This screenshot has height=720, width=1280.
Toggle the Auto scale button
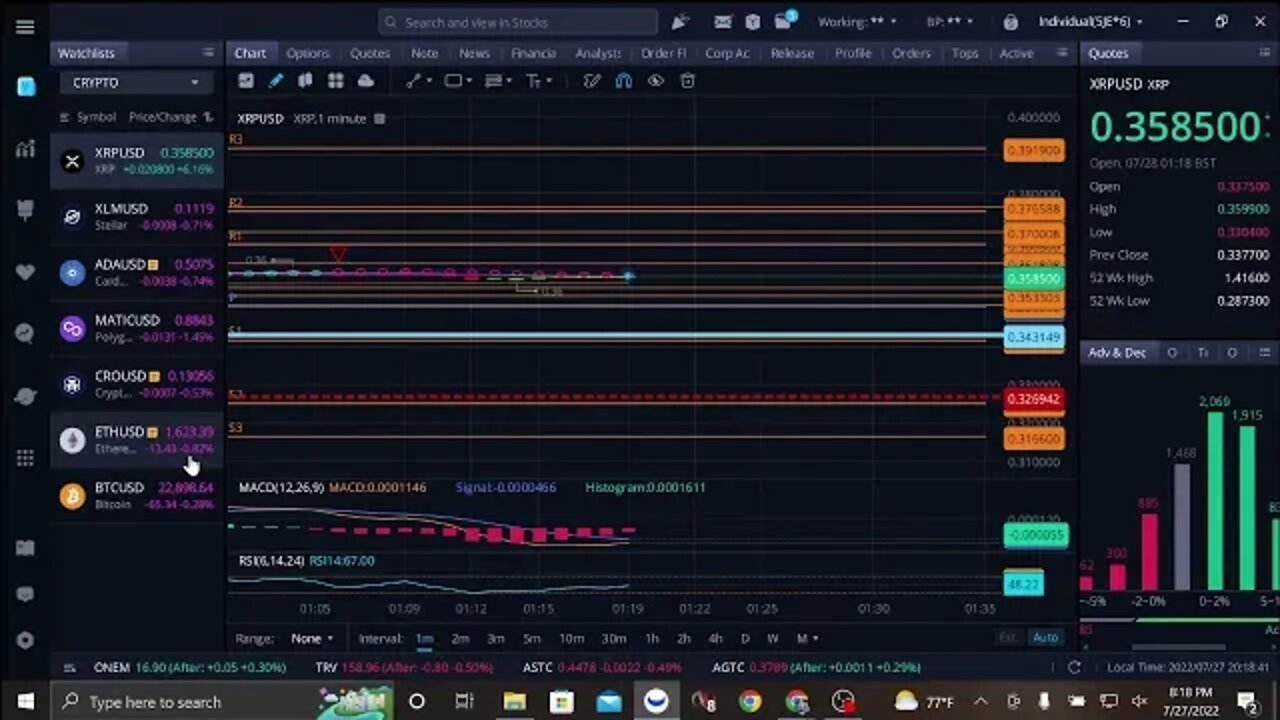[x=1045, y=638]
